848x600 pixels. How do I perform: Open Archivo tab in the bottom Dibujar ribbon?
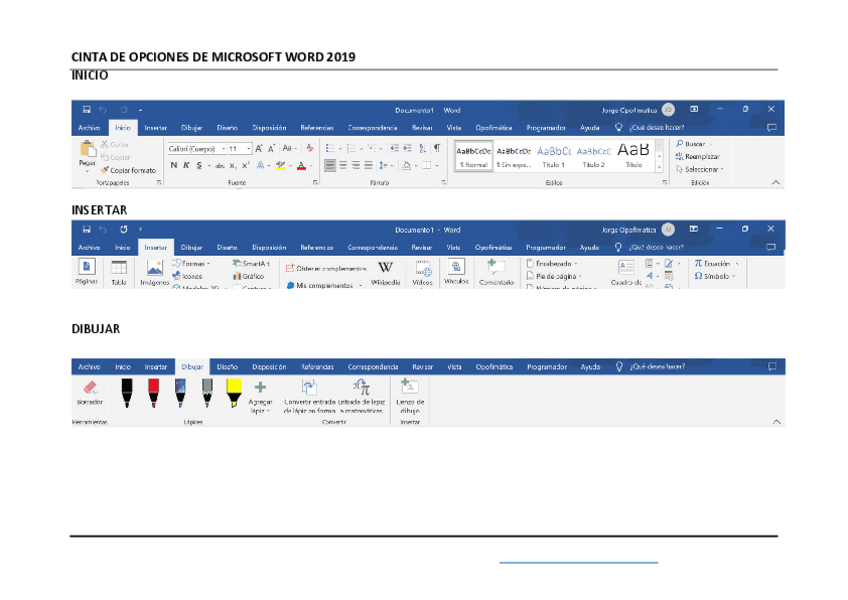89,367
